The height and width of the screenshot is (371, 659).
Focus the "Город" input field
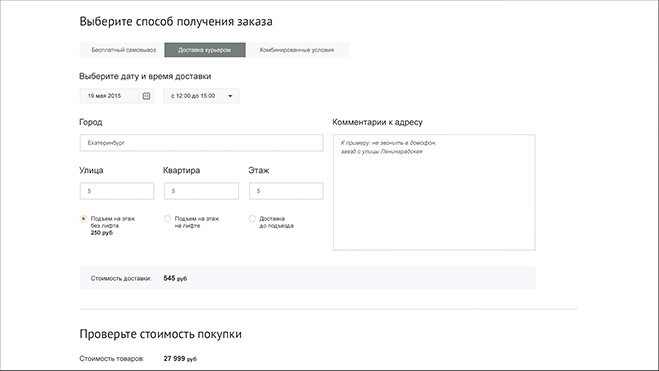[x=201, y=143]
